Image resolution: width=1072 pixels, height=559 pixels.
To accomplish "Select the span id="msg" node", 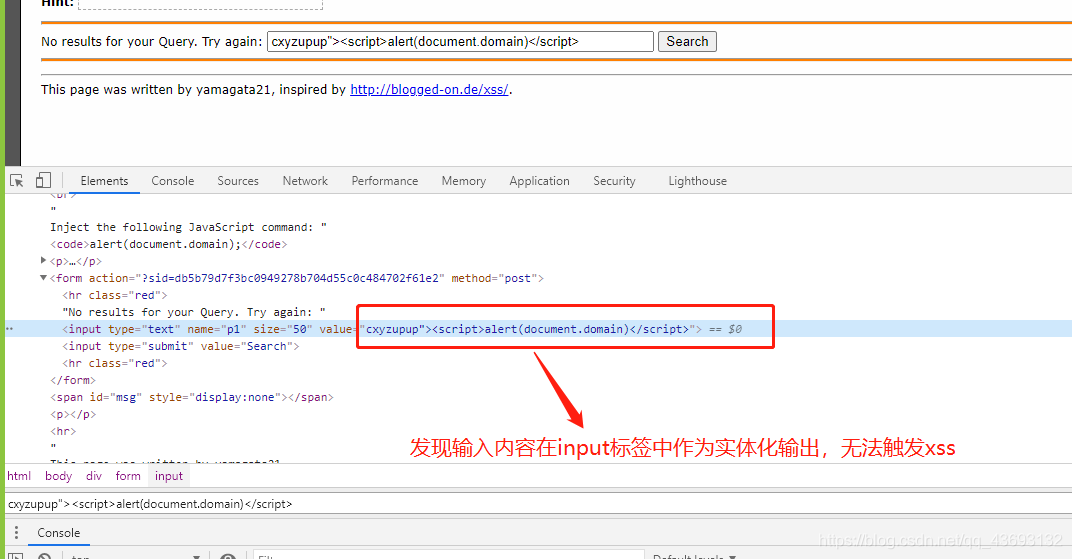I will [x=191, y=397].
